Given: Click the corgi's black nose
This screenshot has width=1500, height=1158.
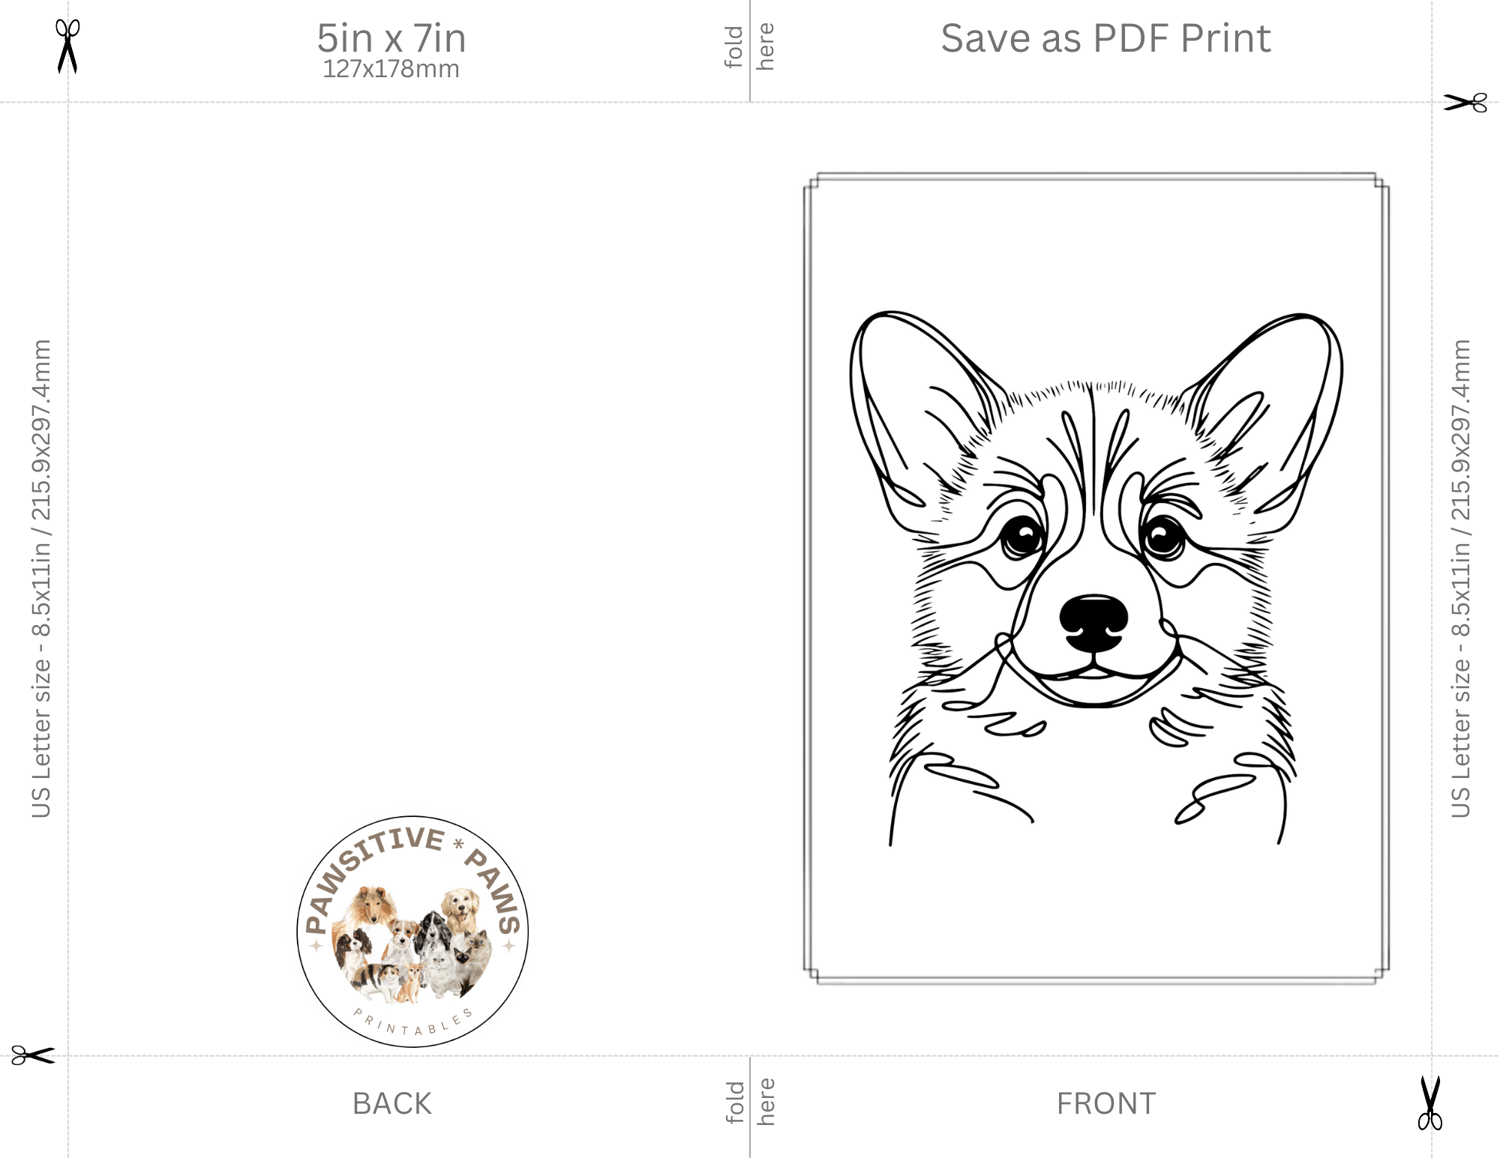Looking at the screenshot, I should (x=1094, y=622).
